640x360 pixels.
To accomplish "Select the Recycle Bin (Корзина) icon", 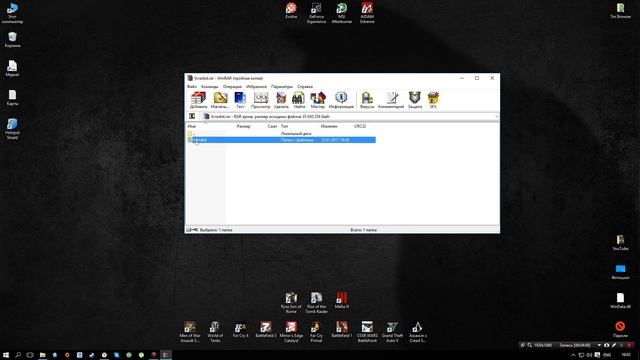I will tap(12, 40).
